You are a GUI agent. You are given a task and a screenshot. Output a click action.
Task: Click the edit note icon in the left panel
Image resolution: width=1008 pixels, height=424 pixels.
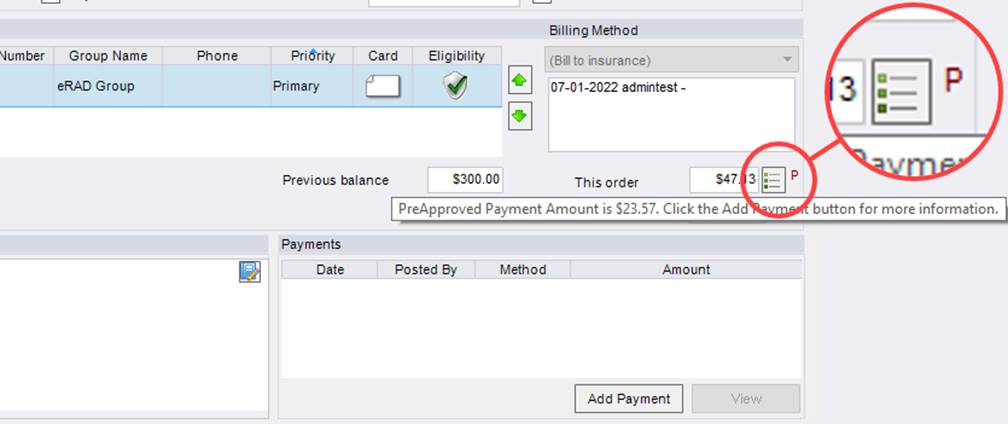(249, 271)
